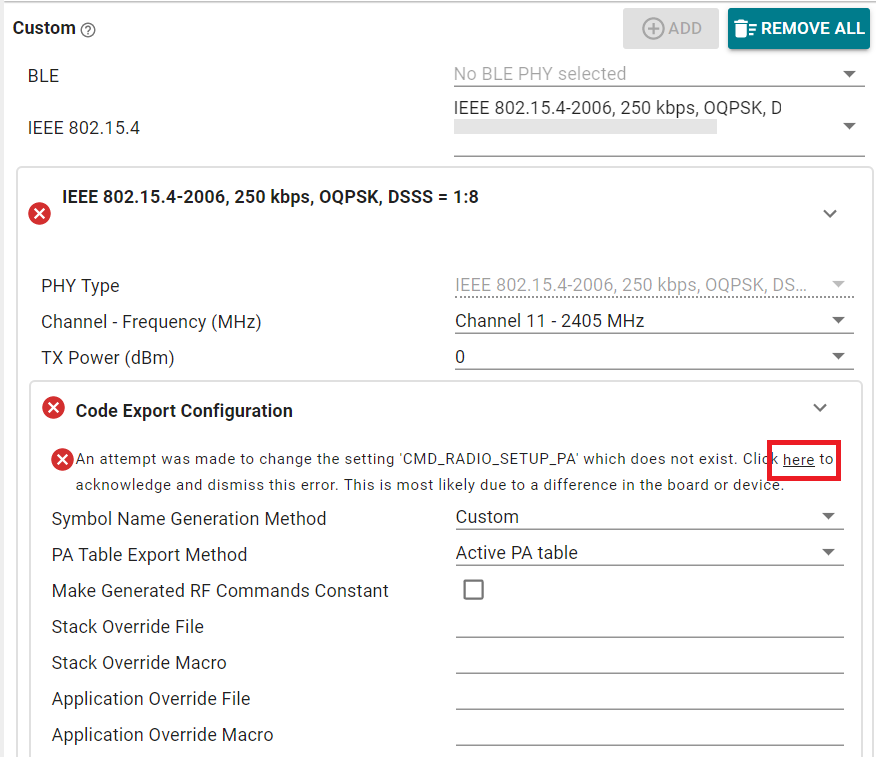This screenshot has height=757, width=876.
Task: Click the Stack Override File input field
Action: (x=648, y=626)
